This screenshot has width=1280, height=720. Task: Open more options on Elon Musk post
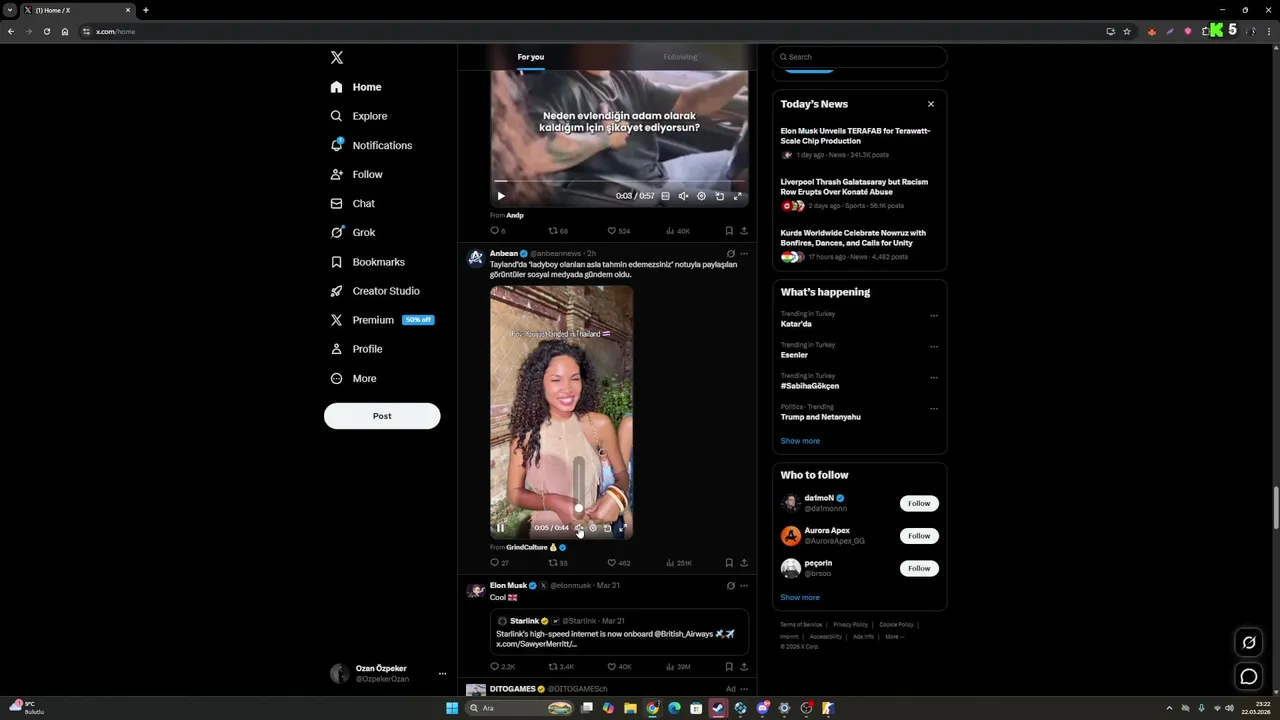[x=744, y=586]
